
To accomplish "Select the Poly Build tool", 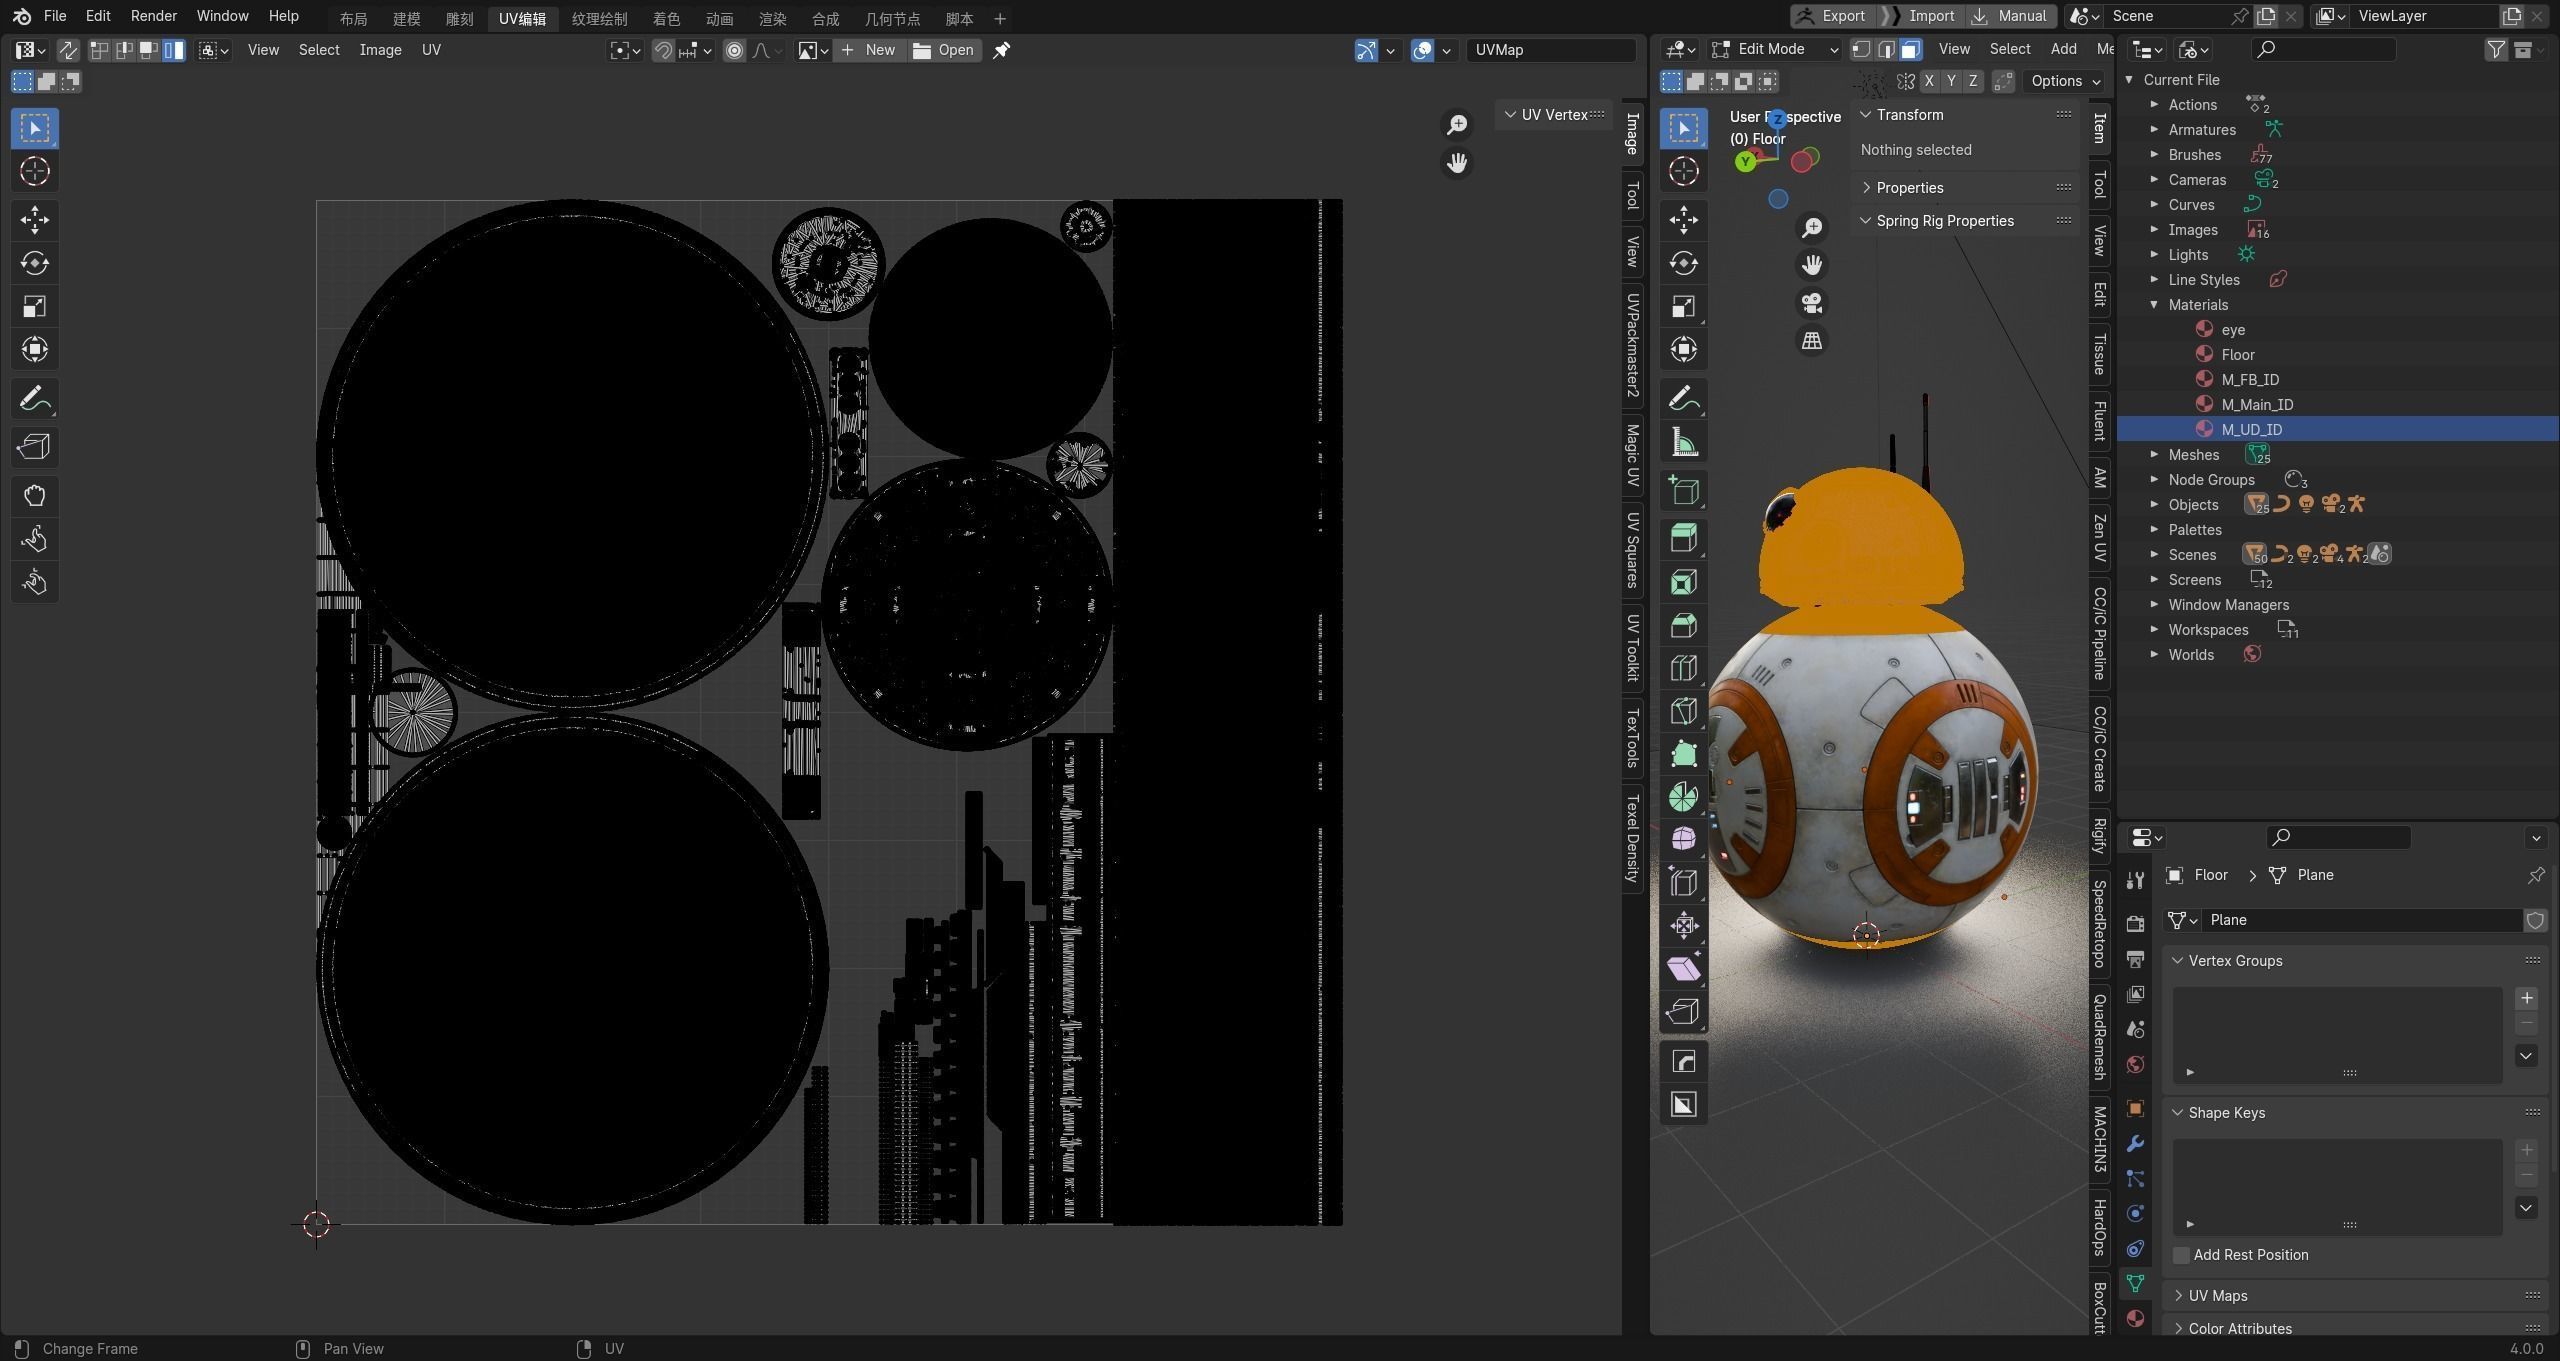I will [x=1684, y=754].
